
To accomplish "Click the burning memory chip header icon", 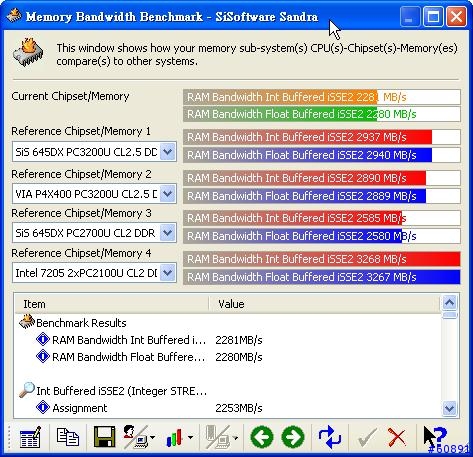I will (x=28, y=52).
